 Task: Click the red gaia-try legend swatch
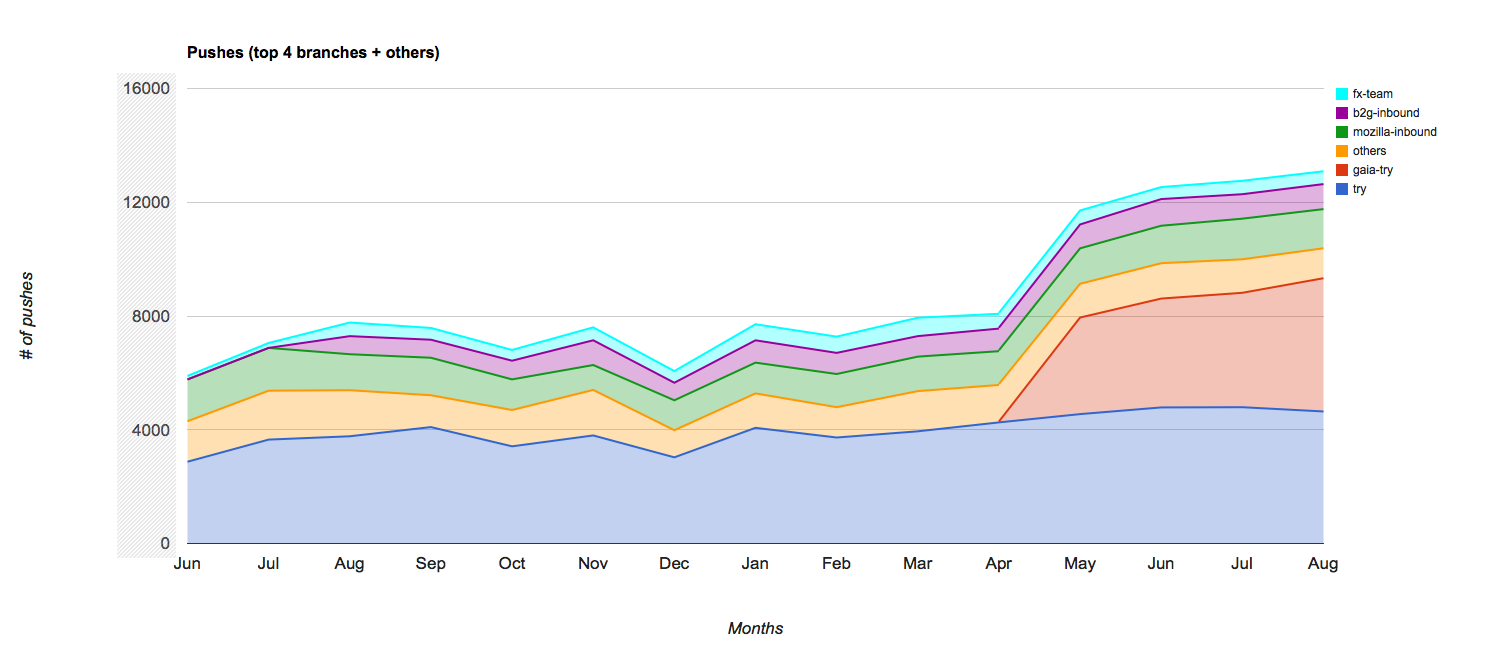coord(1342,170)
